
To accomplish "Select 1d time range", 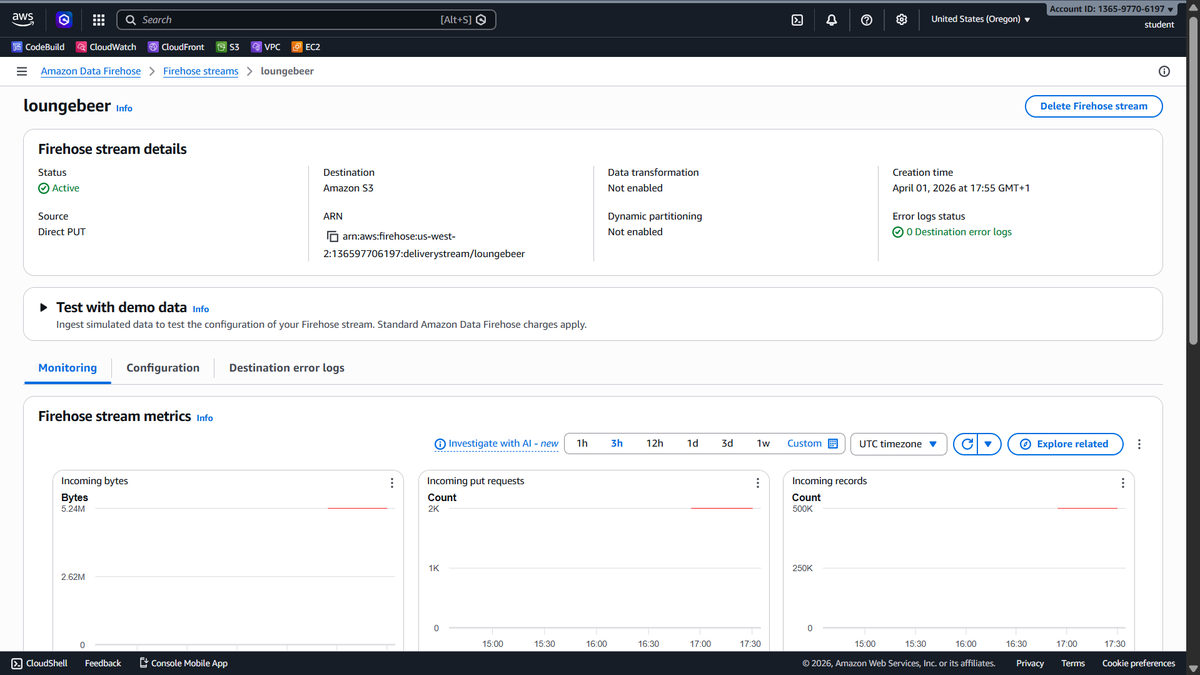I will click(692, 443).
